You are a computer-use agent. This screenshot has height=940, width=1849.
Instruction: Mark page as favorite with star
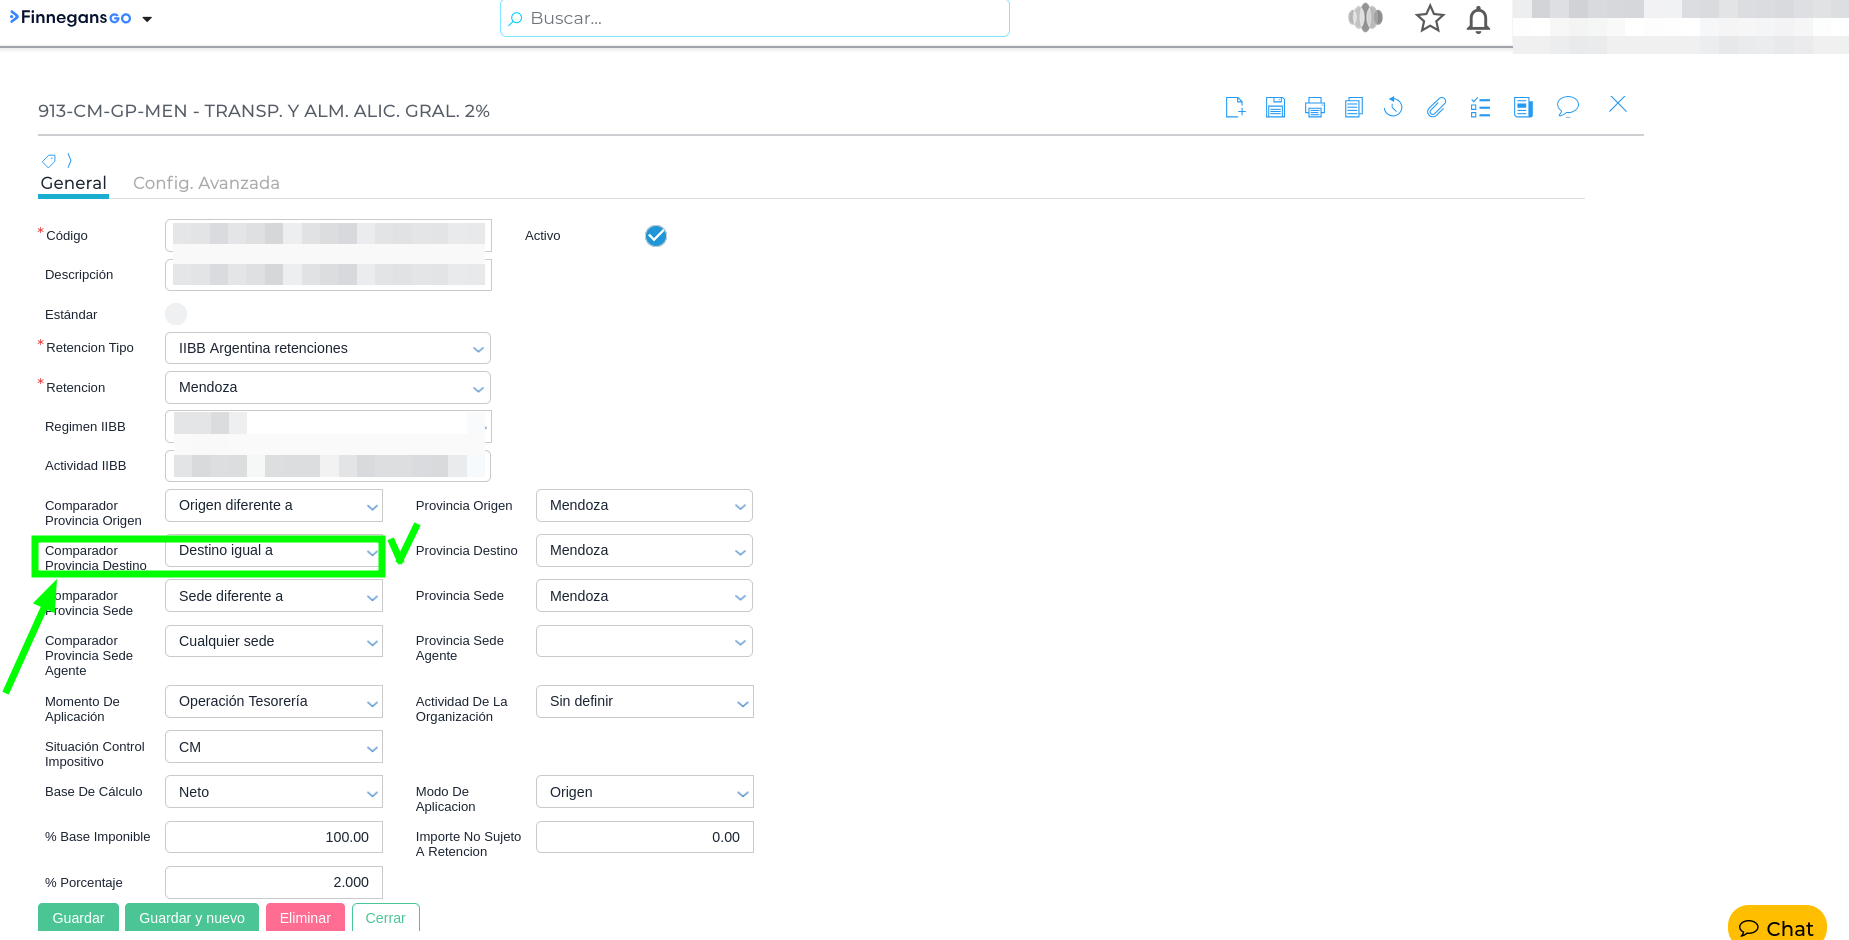(x=1429, y=19)
